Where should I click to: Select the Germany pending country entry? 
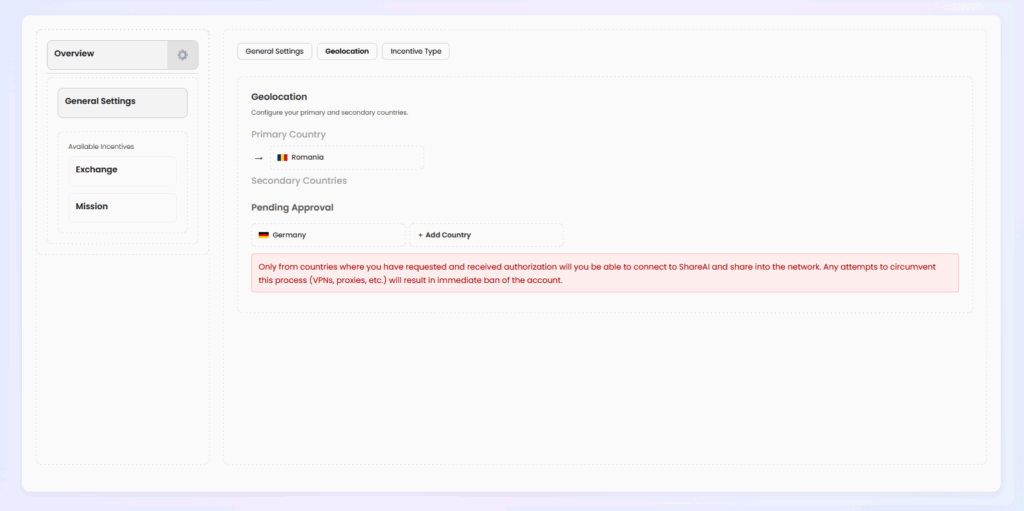point(328,235)
